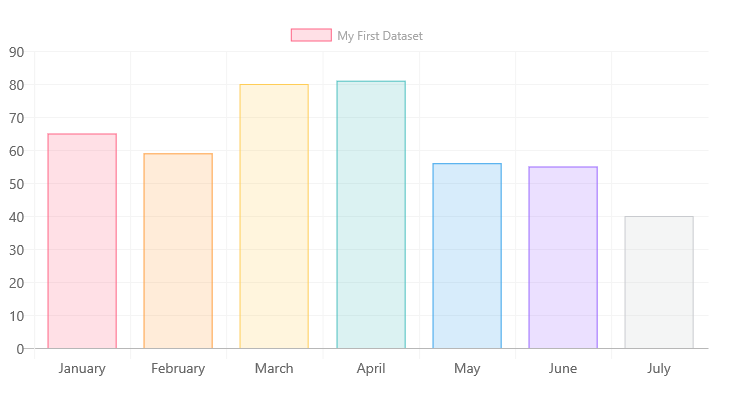Screen dimensions: 729x400
Task: Click the April x-axis label
Action: 371,368
